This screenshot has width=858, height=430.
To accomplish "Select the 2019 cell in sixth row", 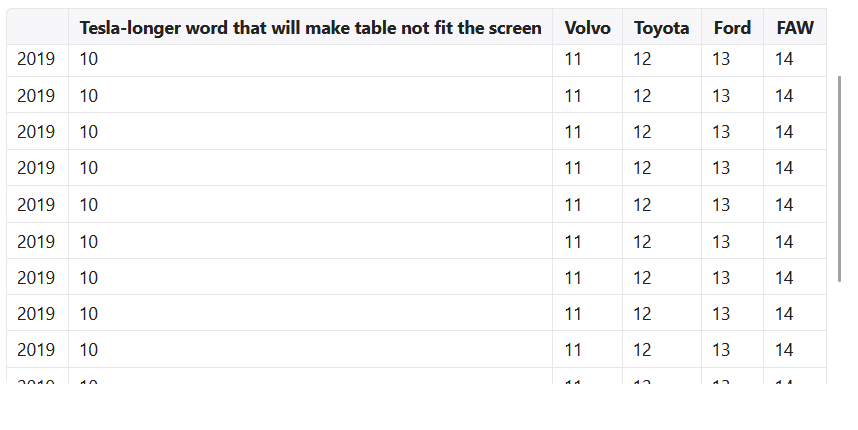I will (36, 241).
